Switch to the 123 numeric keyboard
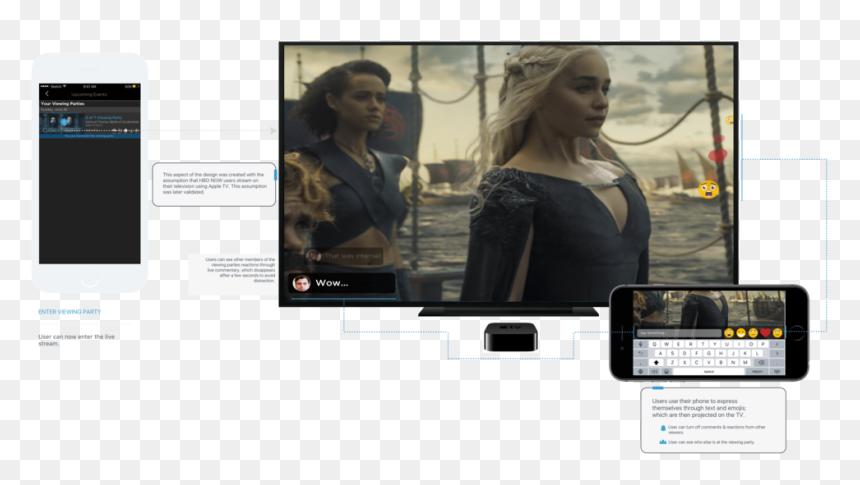Screen dimensions: 860x485 pyautogui.click(x=654, y=371)
